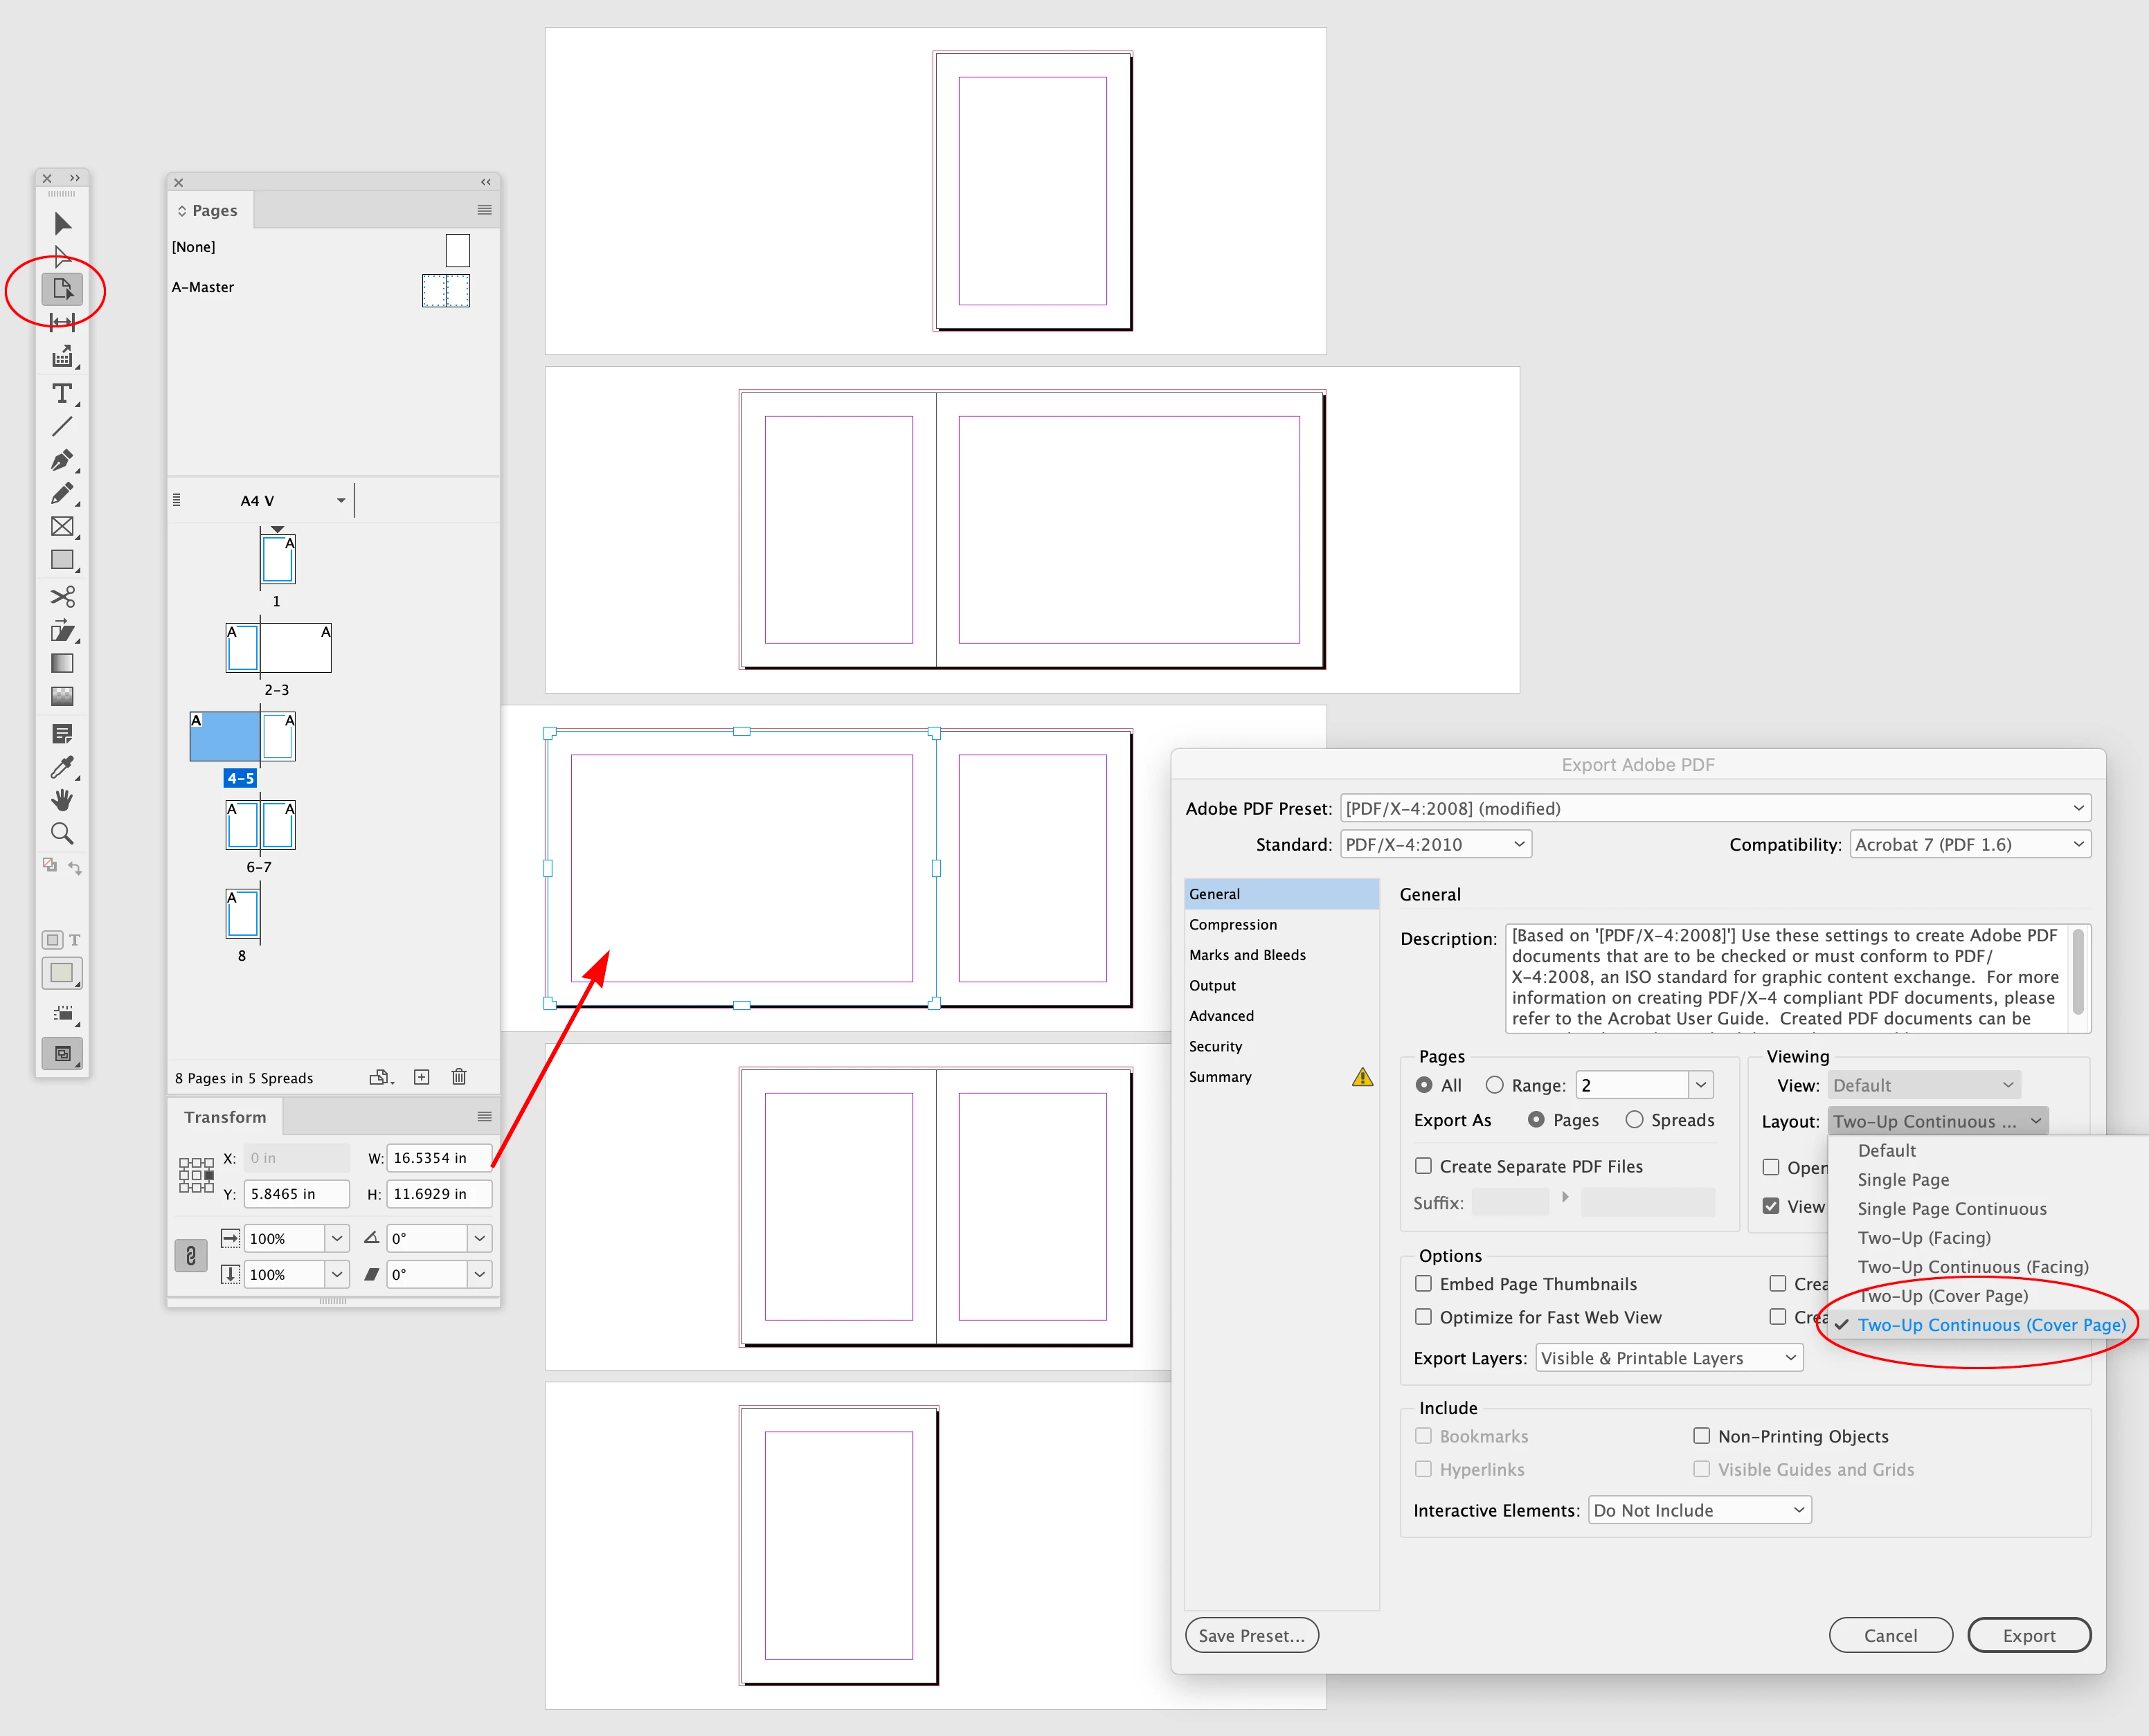Check Embed Page Thumbnails option
This screenshot has width=2149, height=1736.
1423,1284
